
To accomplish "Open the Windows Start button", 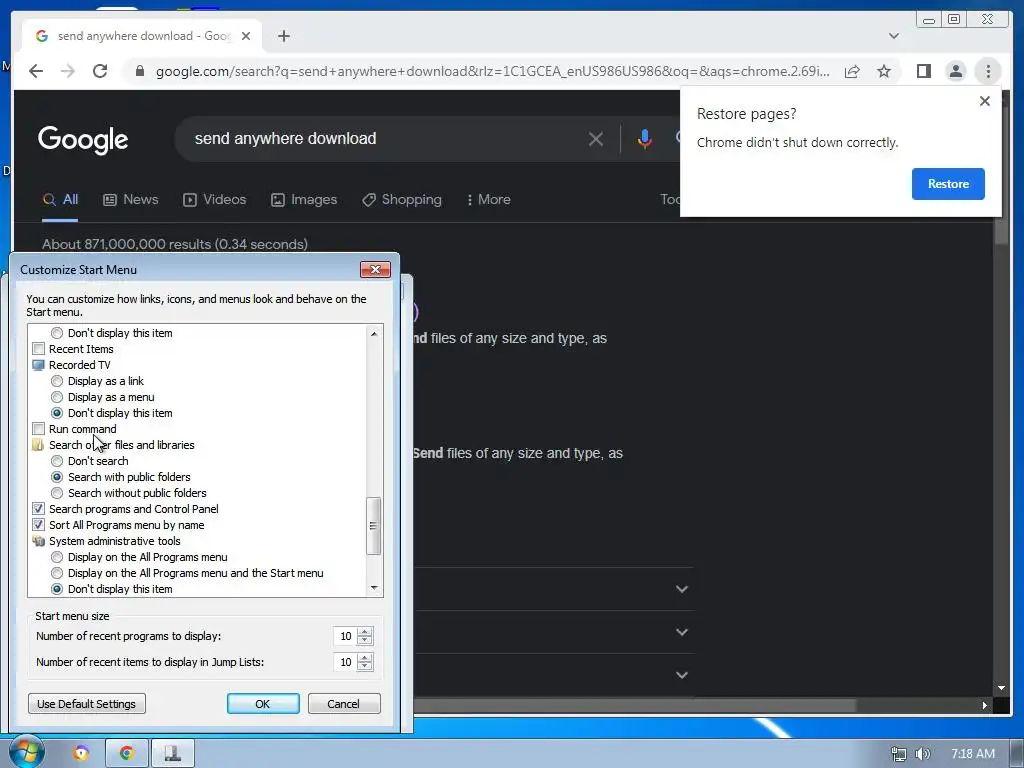I will click(26, 753).
